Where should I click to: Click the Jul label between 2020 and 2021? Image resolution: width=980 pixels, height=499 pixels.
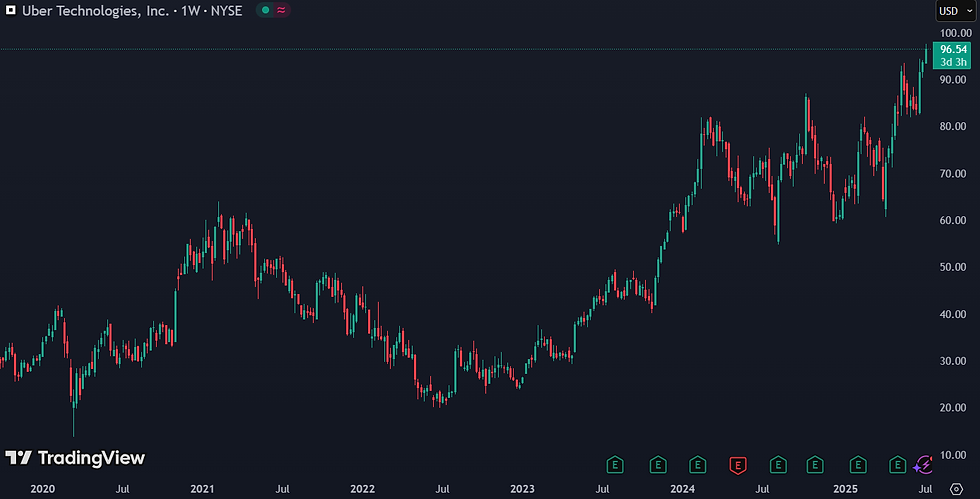click(x=122, y=489)
